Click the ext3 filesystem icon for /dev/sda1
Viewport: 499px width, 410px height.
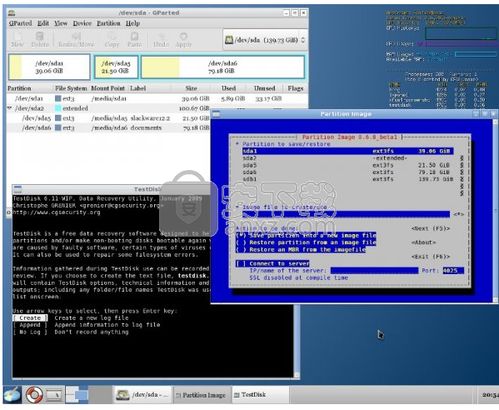coord(58,98)
